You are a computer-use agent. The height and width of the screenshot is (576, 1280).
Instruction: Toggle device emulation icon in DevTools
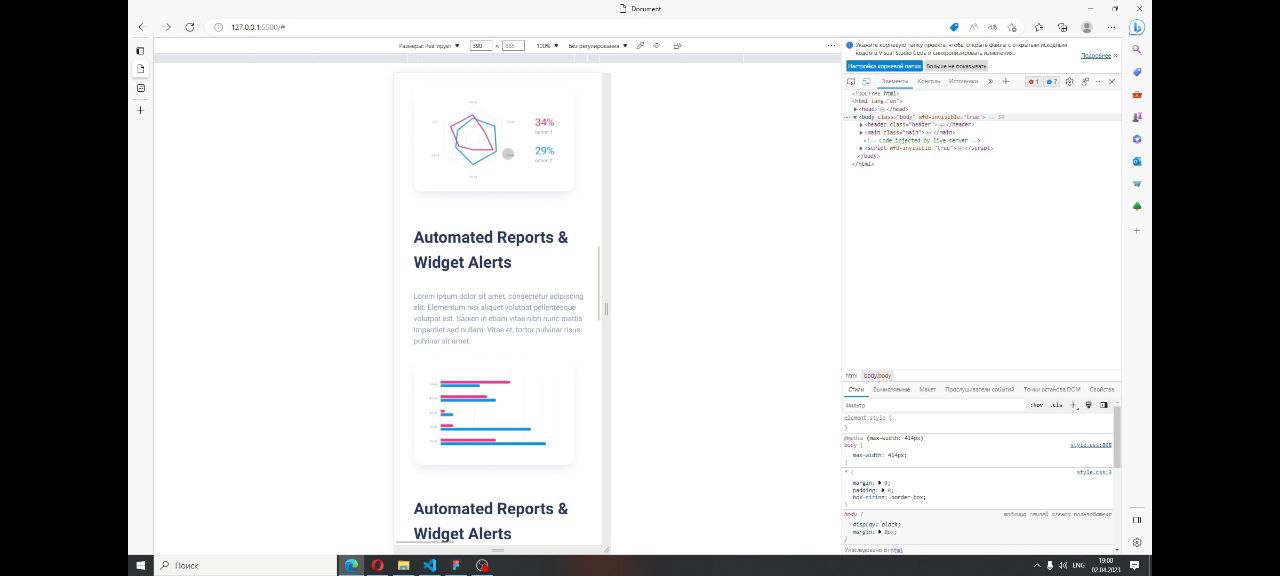tap(866, 81)
